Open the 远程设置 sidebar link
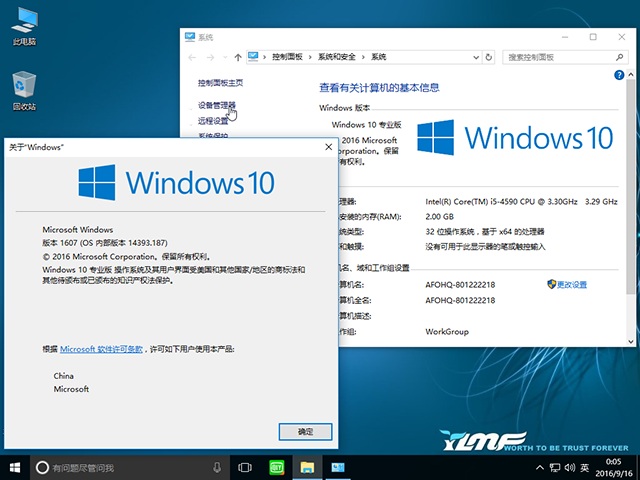 click(x=213, y=120)
